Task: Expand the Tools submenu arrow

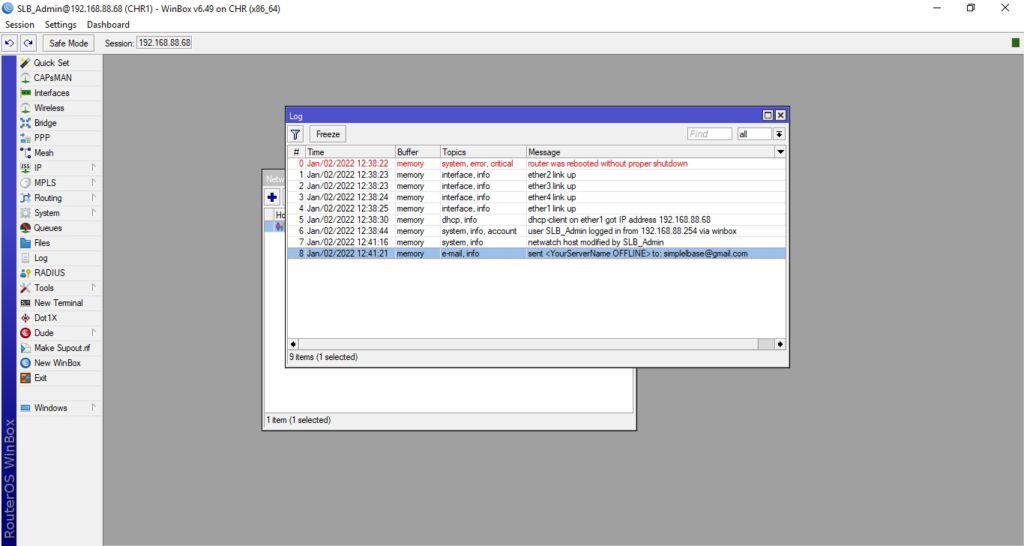Action: tap(93, 287)
